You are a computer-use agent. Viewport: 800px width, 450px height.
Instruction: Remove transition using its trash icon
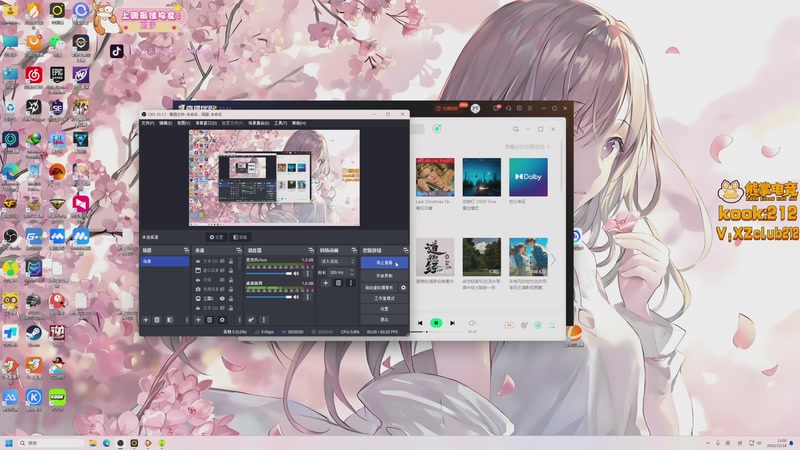point(338,283)
